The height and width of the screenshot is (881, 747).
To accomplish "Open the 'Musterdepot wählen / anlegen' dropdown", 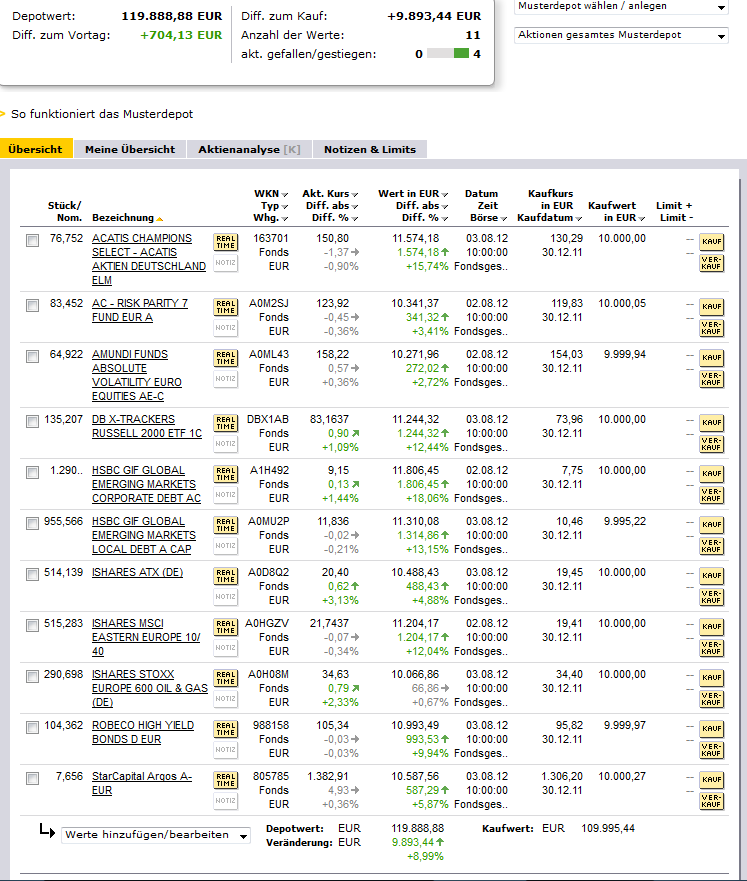I will pos(622,7).
